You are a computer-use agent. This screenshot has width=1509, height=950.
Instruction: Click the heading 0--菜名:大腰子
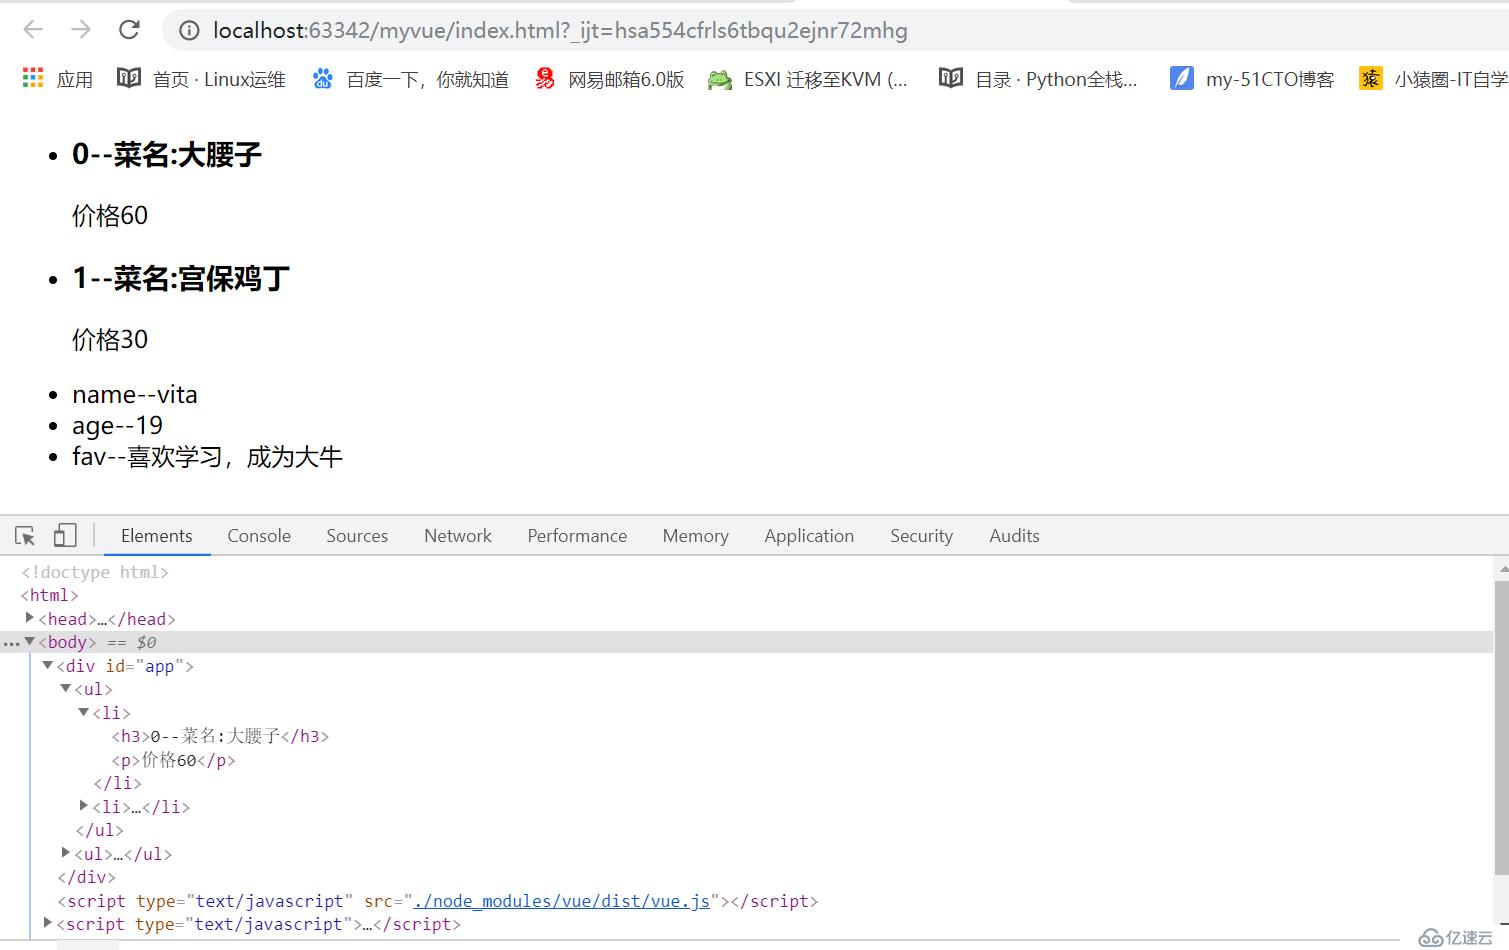[x=167, y=154]
